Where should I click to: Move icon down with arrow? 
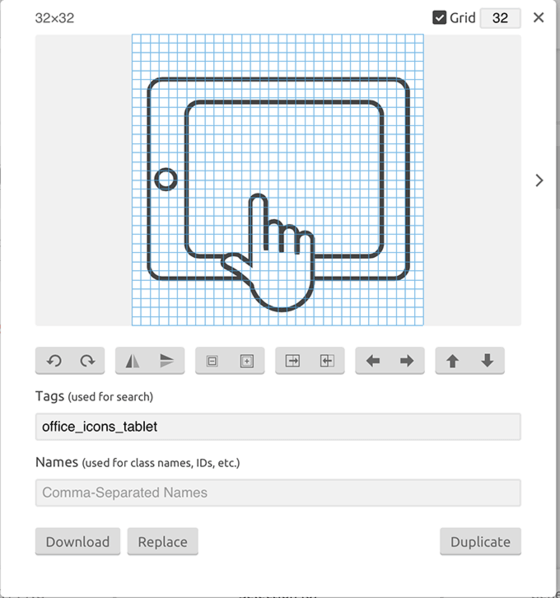(487, 360)
